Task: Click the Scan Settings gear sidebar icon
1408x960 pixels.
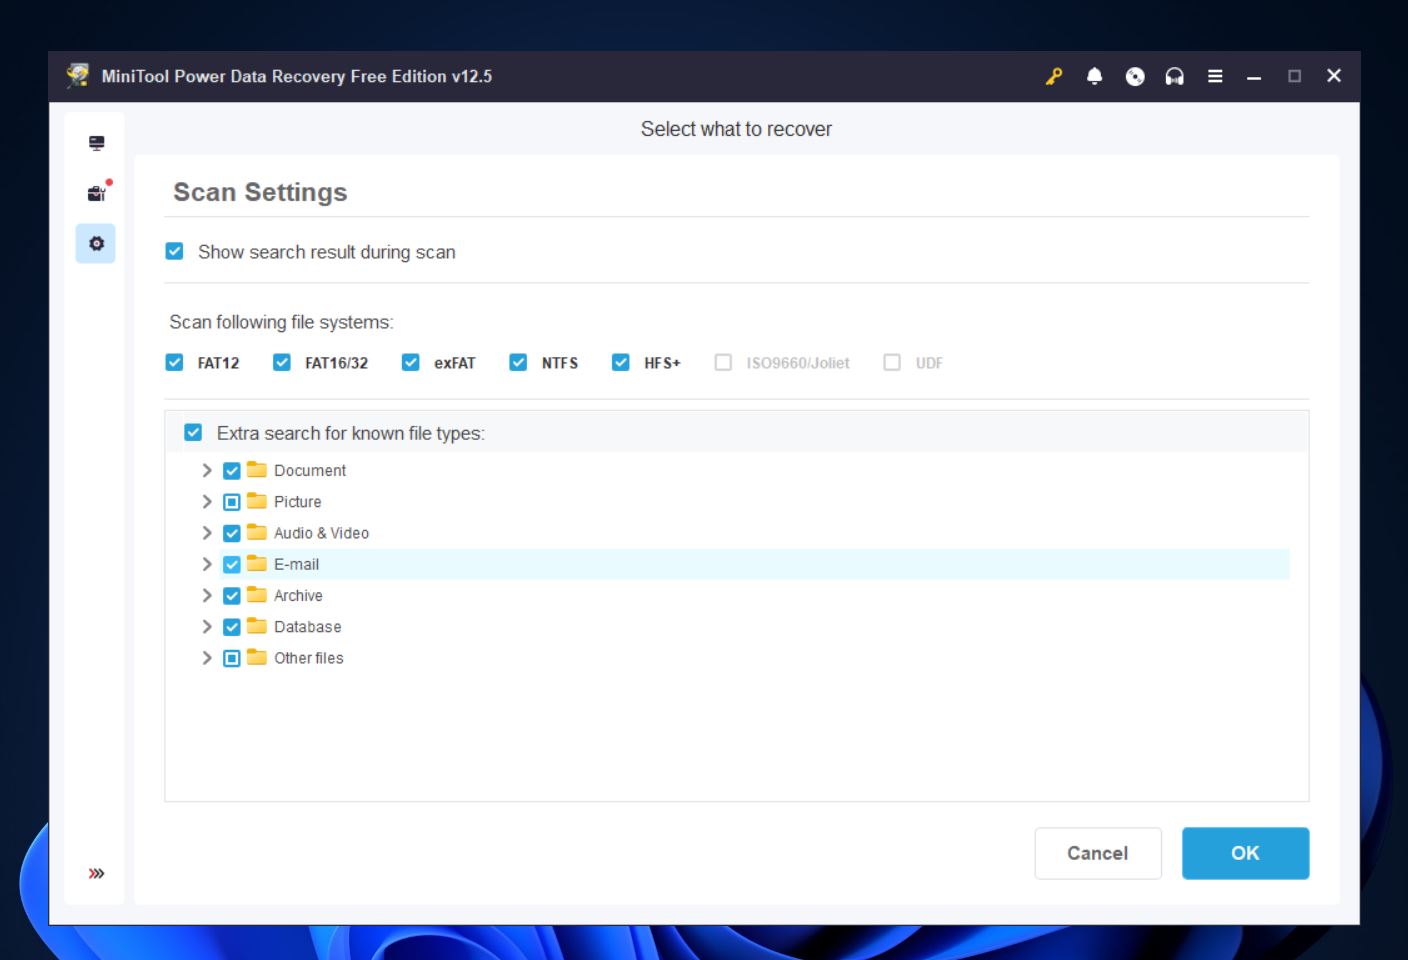Action: point(95,243)
